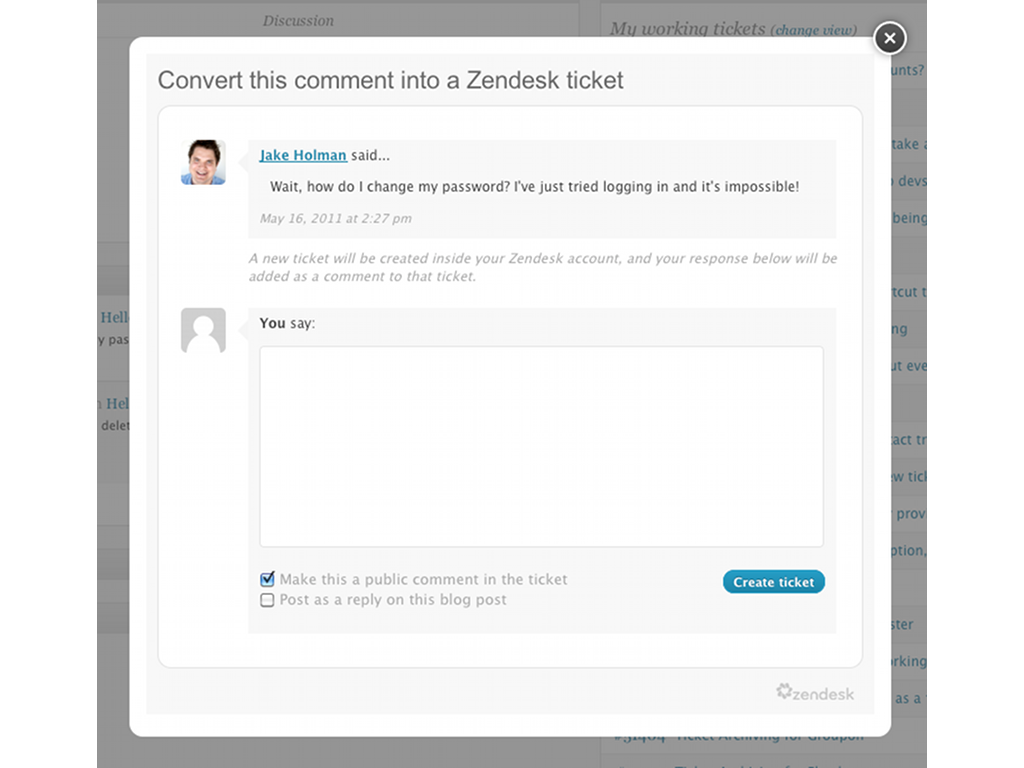This screenshot has height=768, width=1024.
Task: Click Jake's comment text about password
Action: point(534,186)
